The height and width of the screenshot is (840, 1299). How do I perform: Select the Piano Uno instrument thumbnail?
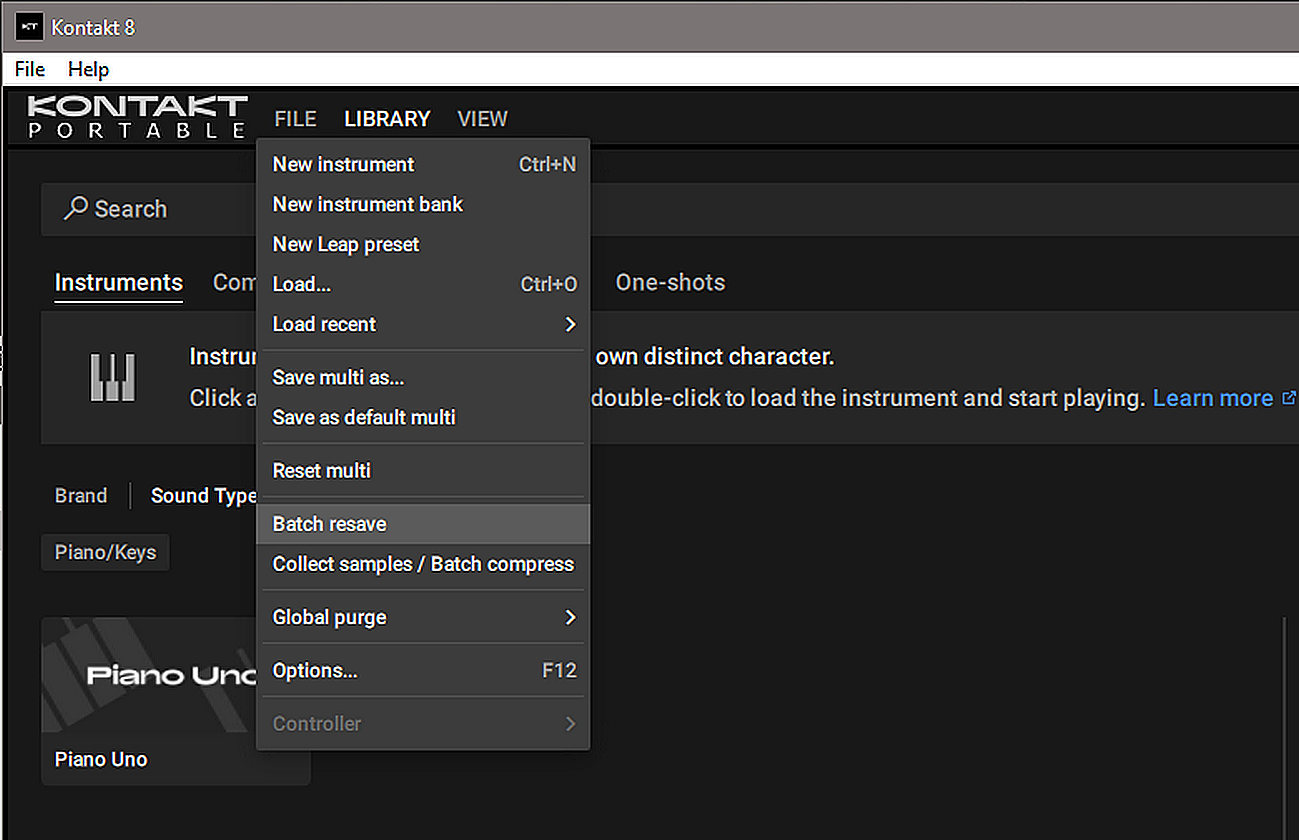point(149,675)
